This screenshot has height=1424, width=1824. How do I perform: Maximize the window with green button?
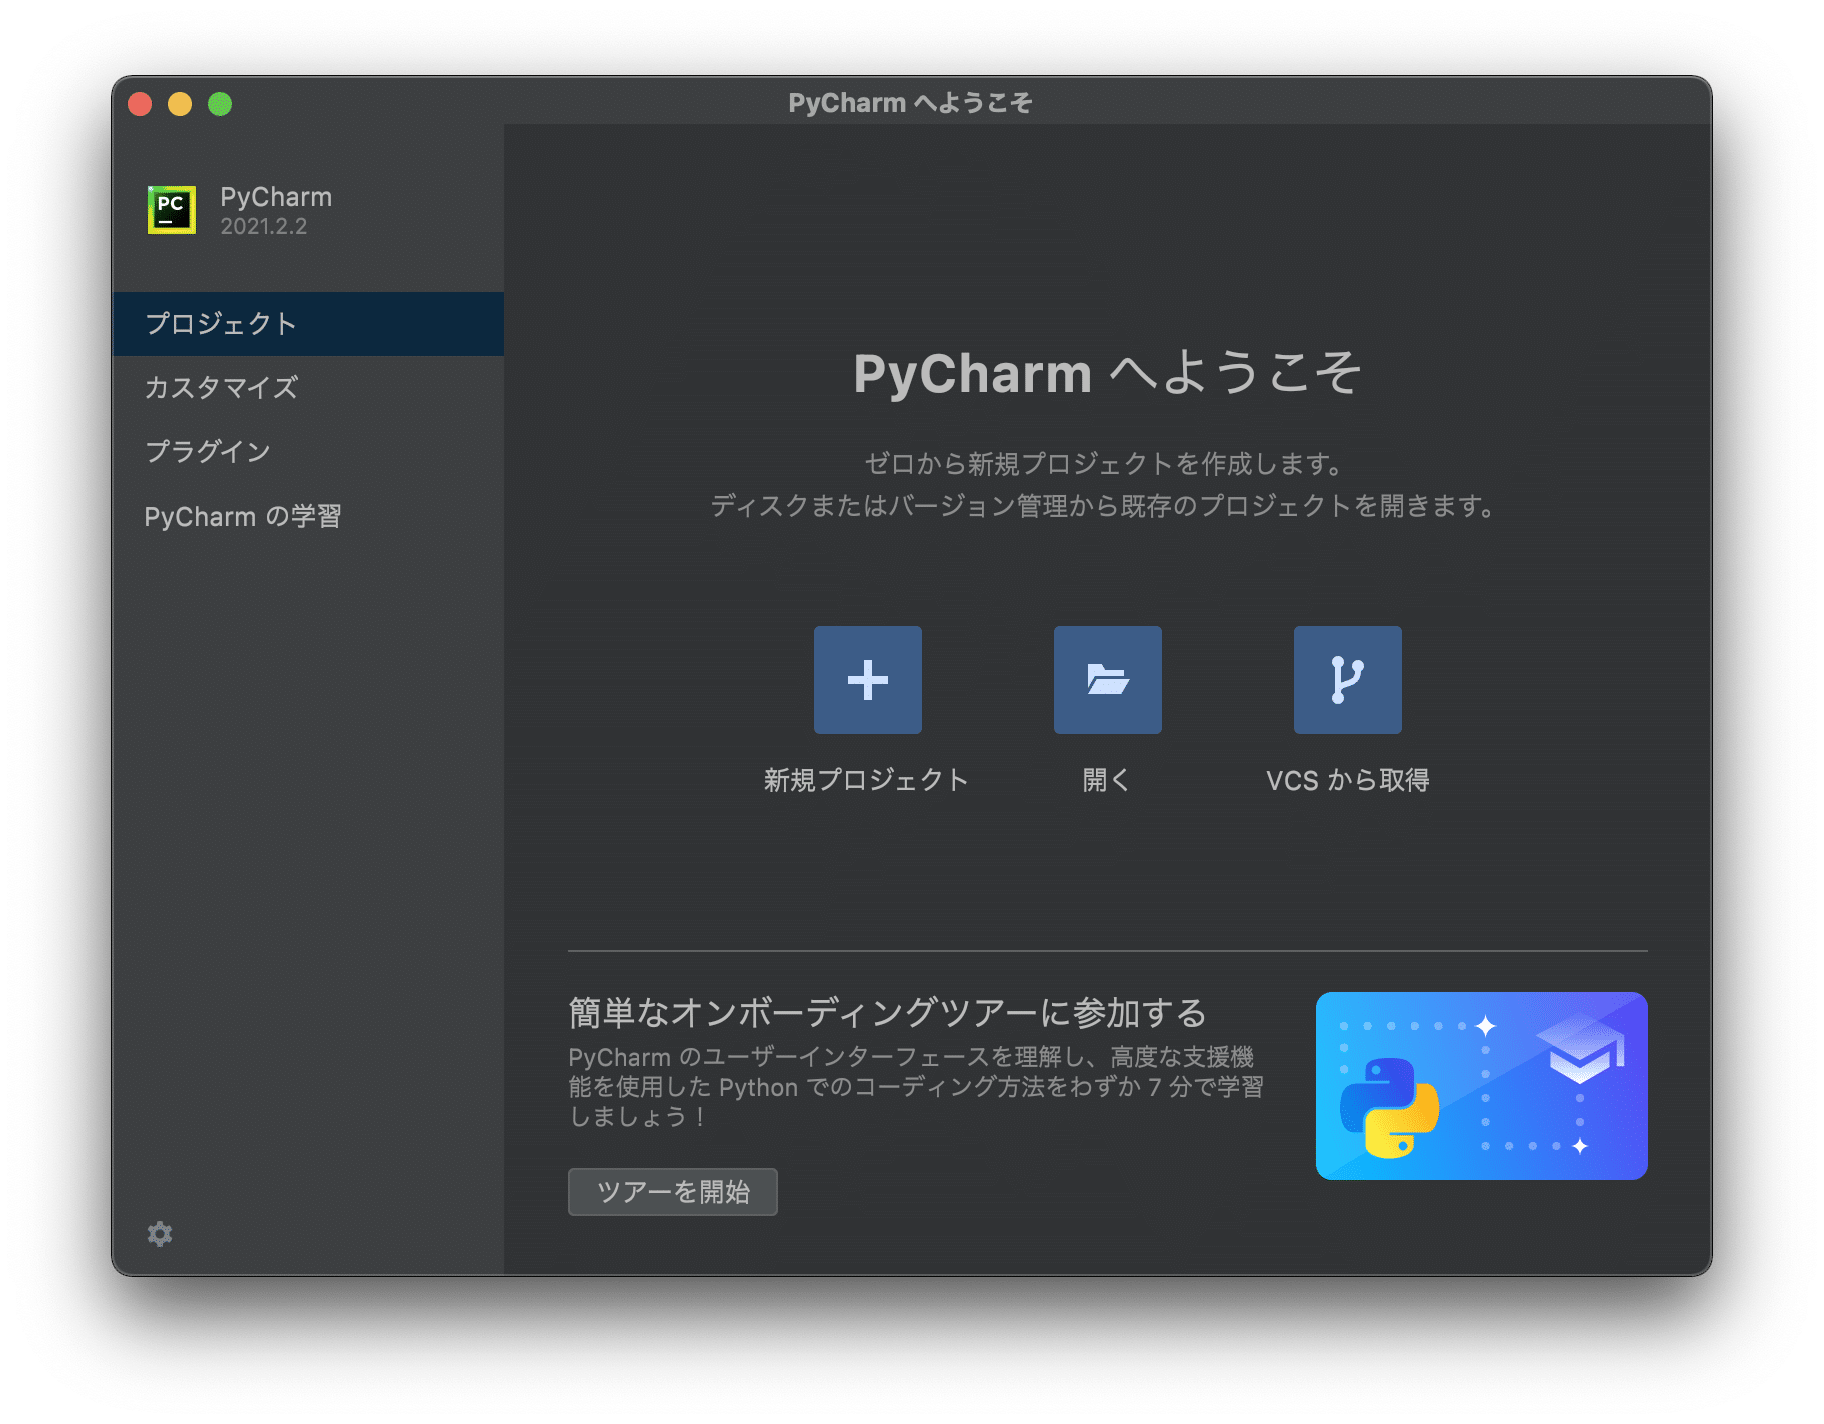[x=220, y=104]
